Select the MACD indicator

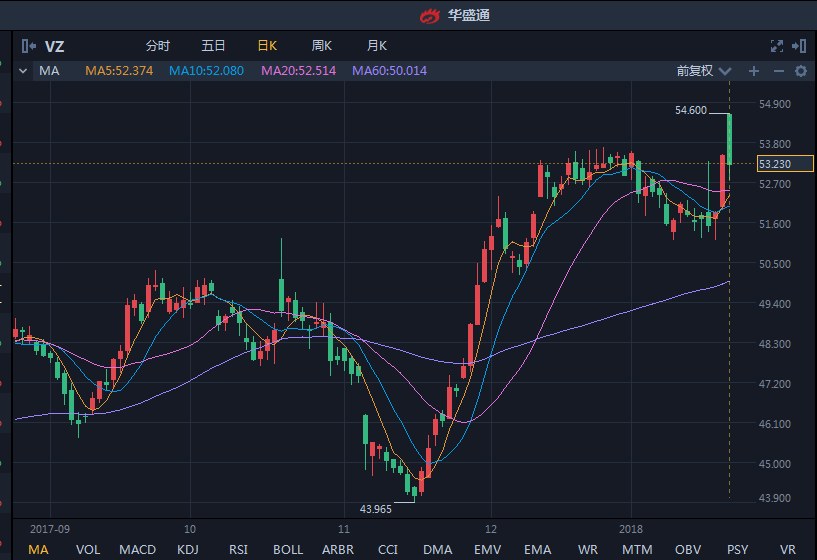point(137,549)
